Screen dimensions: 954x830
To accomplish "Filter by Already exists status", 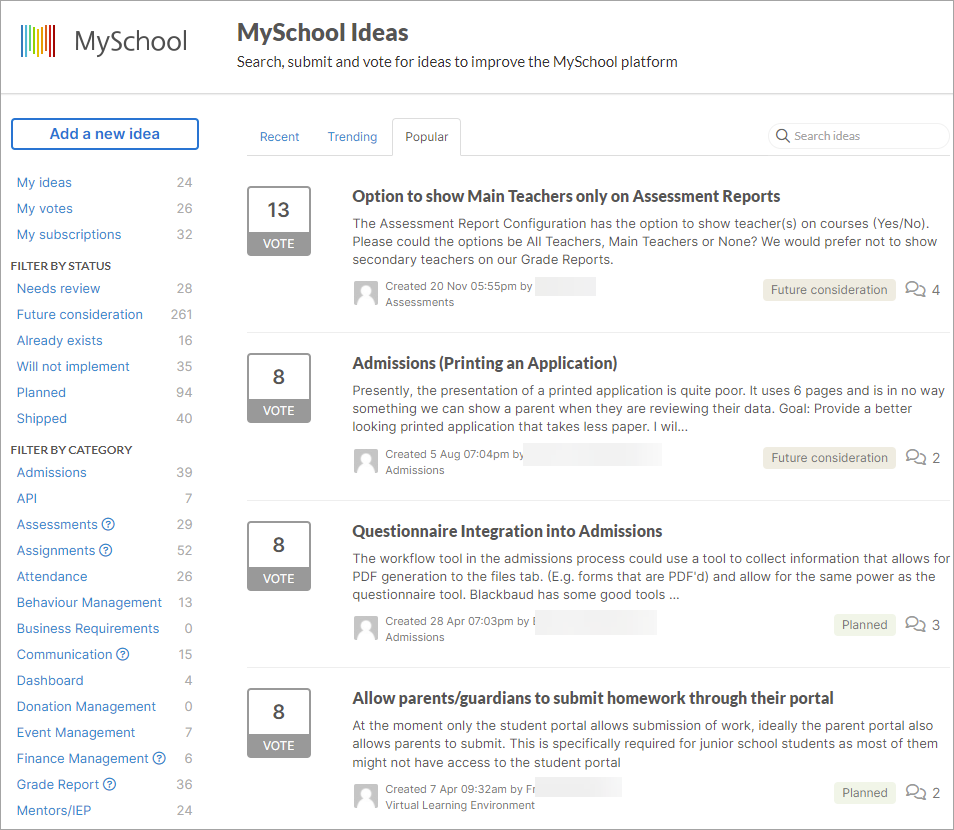I will point(60,341).
